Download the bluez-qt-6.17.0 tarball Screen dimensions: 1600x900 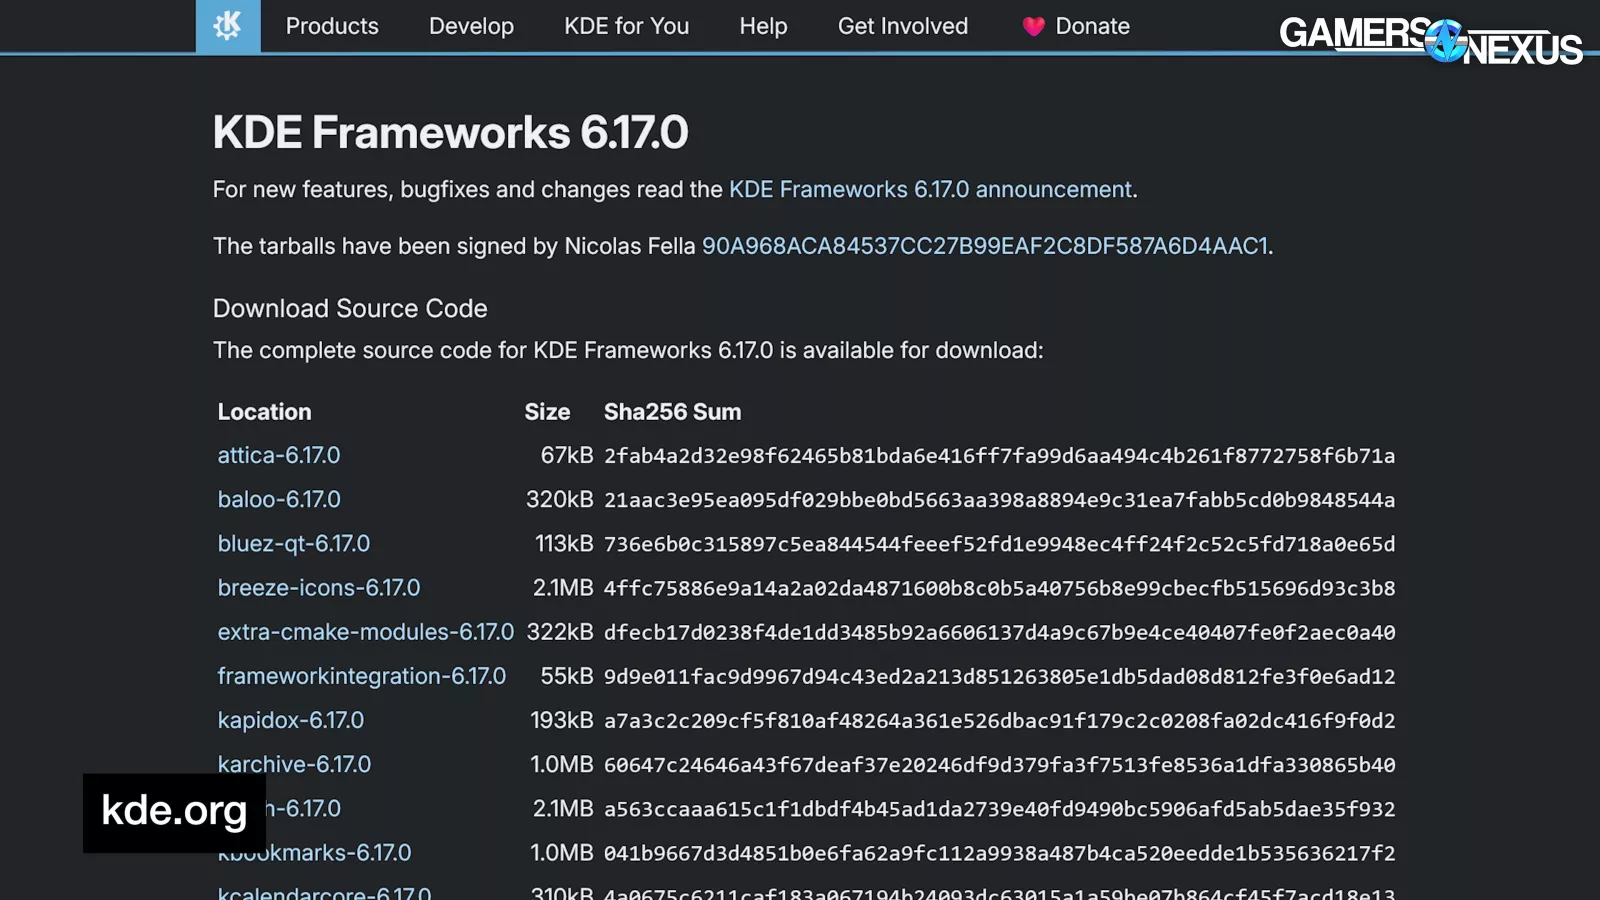[294, 544]
